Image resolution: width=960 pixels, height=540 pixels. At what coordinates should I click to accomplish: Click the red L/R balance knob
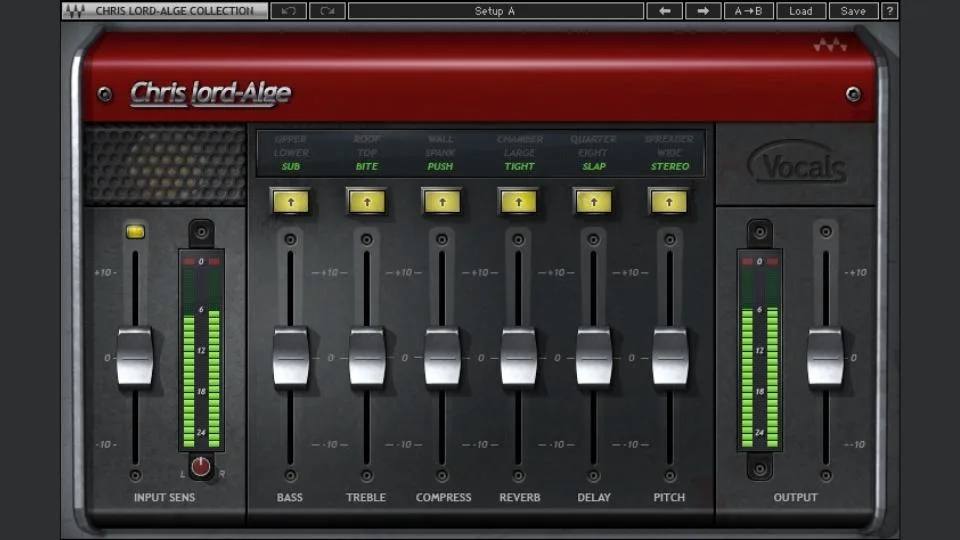[201, 467]
